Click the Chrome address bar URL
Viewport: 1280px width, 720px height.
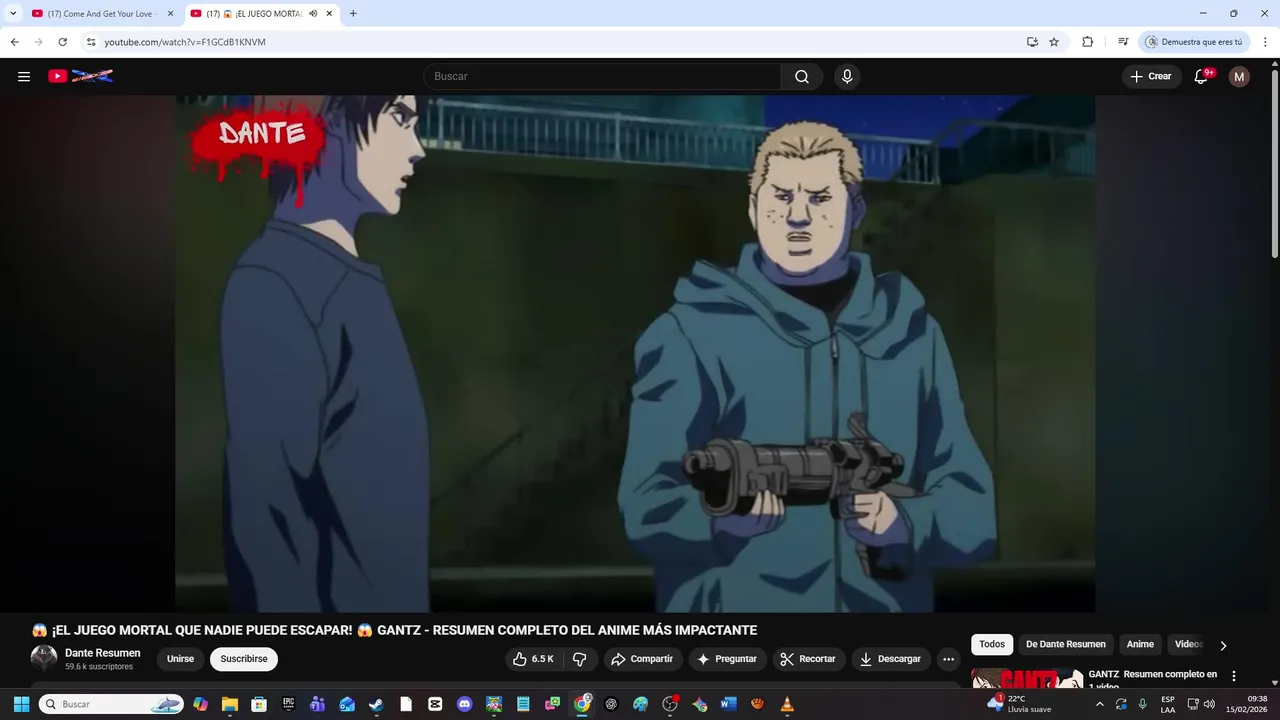tap(185, 42)
